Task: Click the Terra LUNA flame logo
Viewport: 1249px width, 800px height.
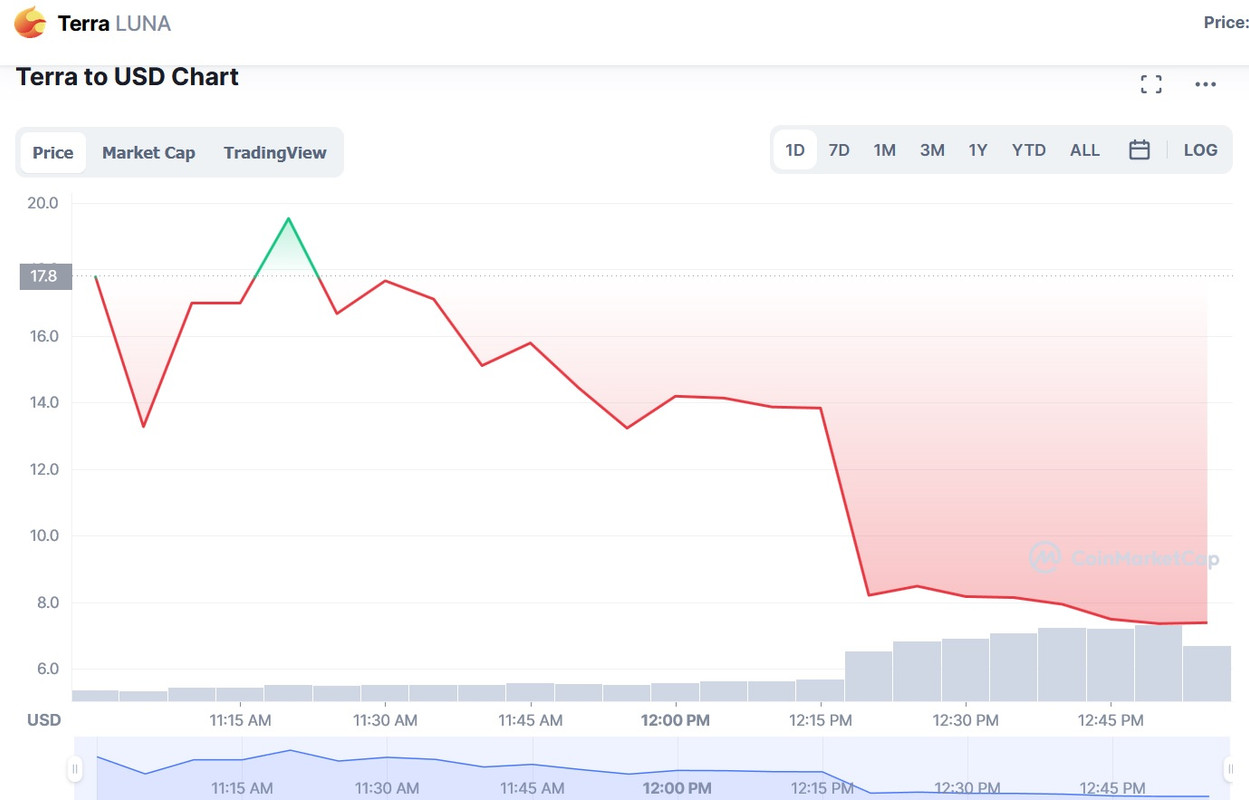Action: tap(30, 22)
